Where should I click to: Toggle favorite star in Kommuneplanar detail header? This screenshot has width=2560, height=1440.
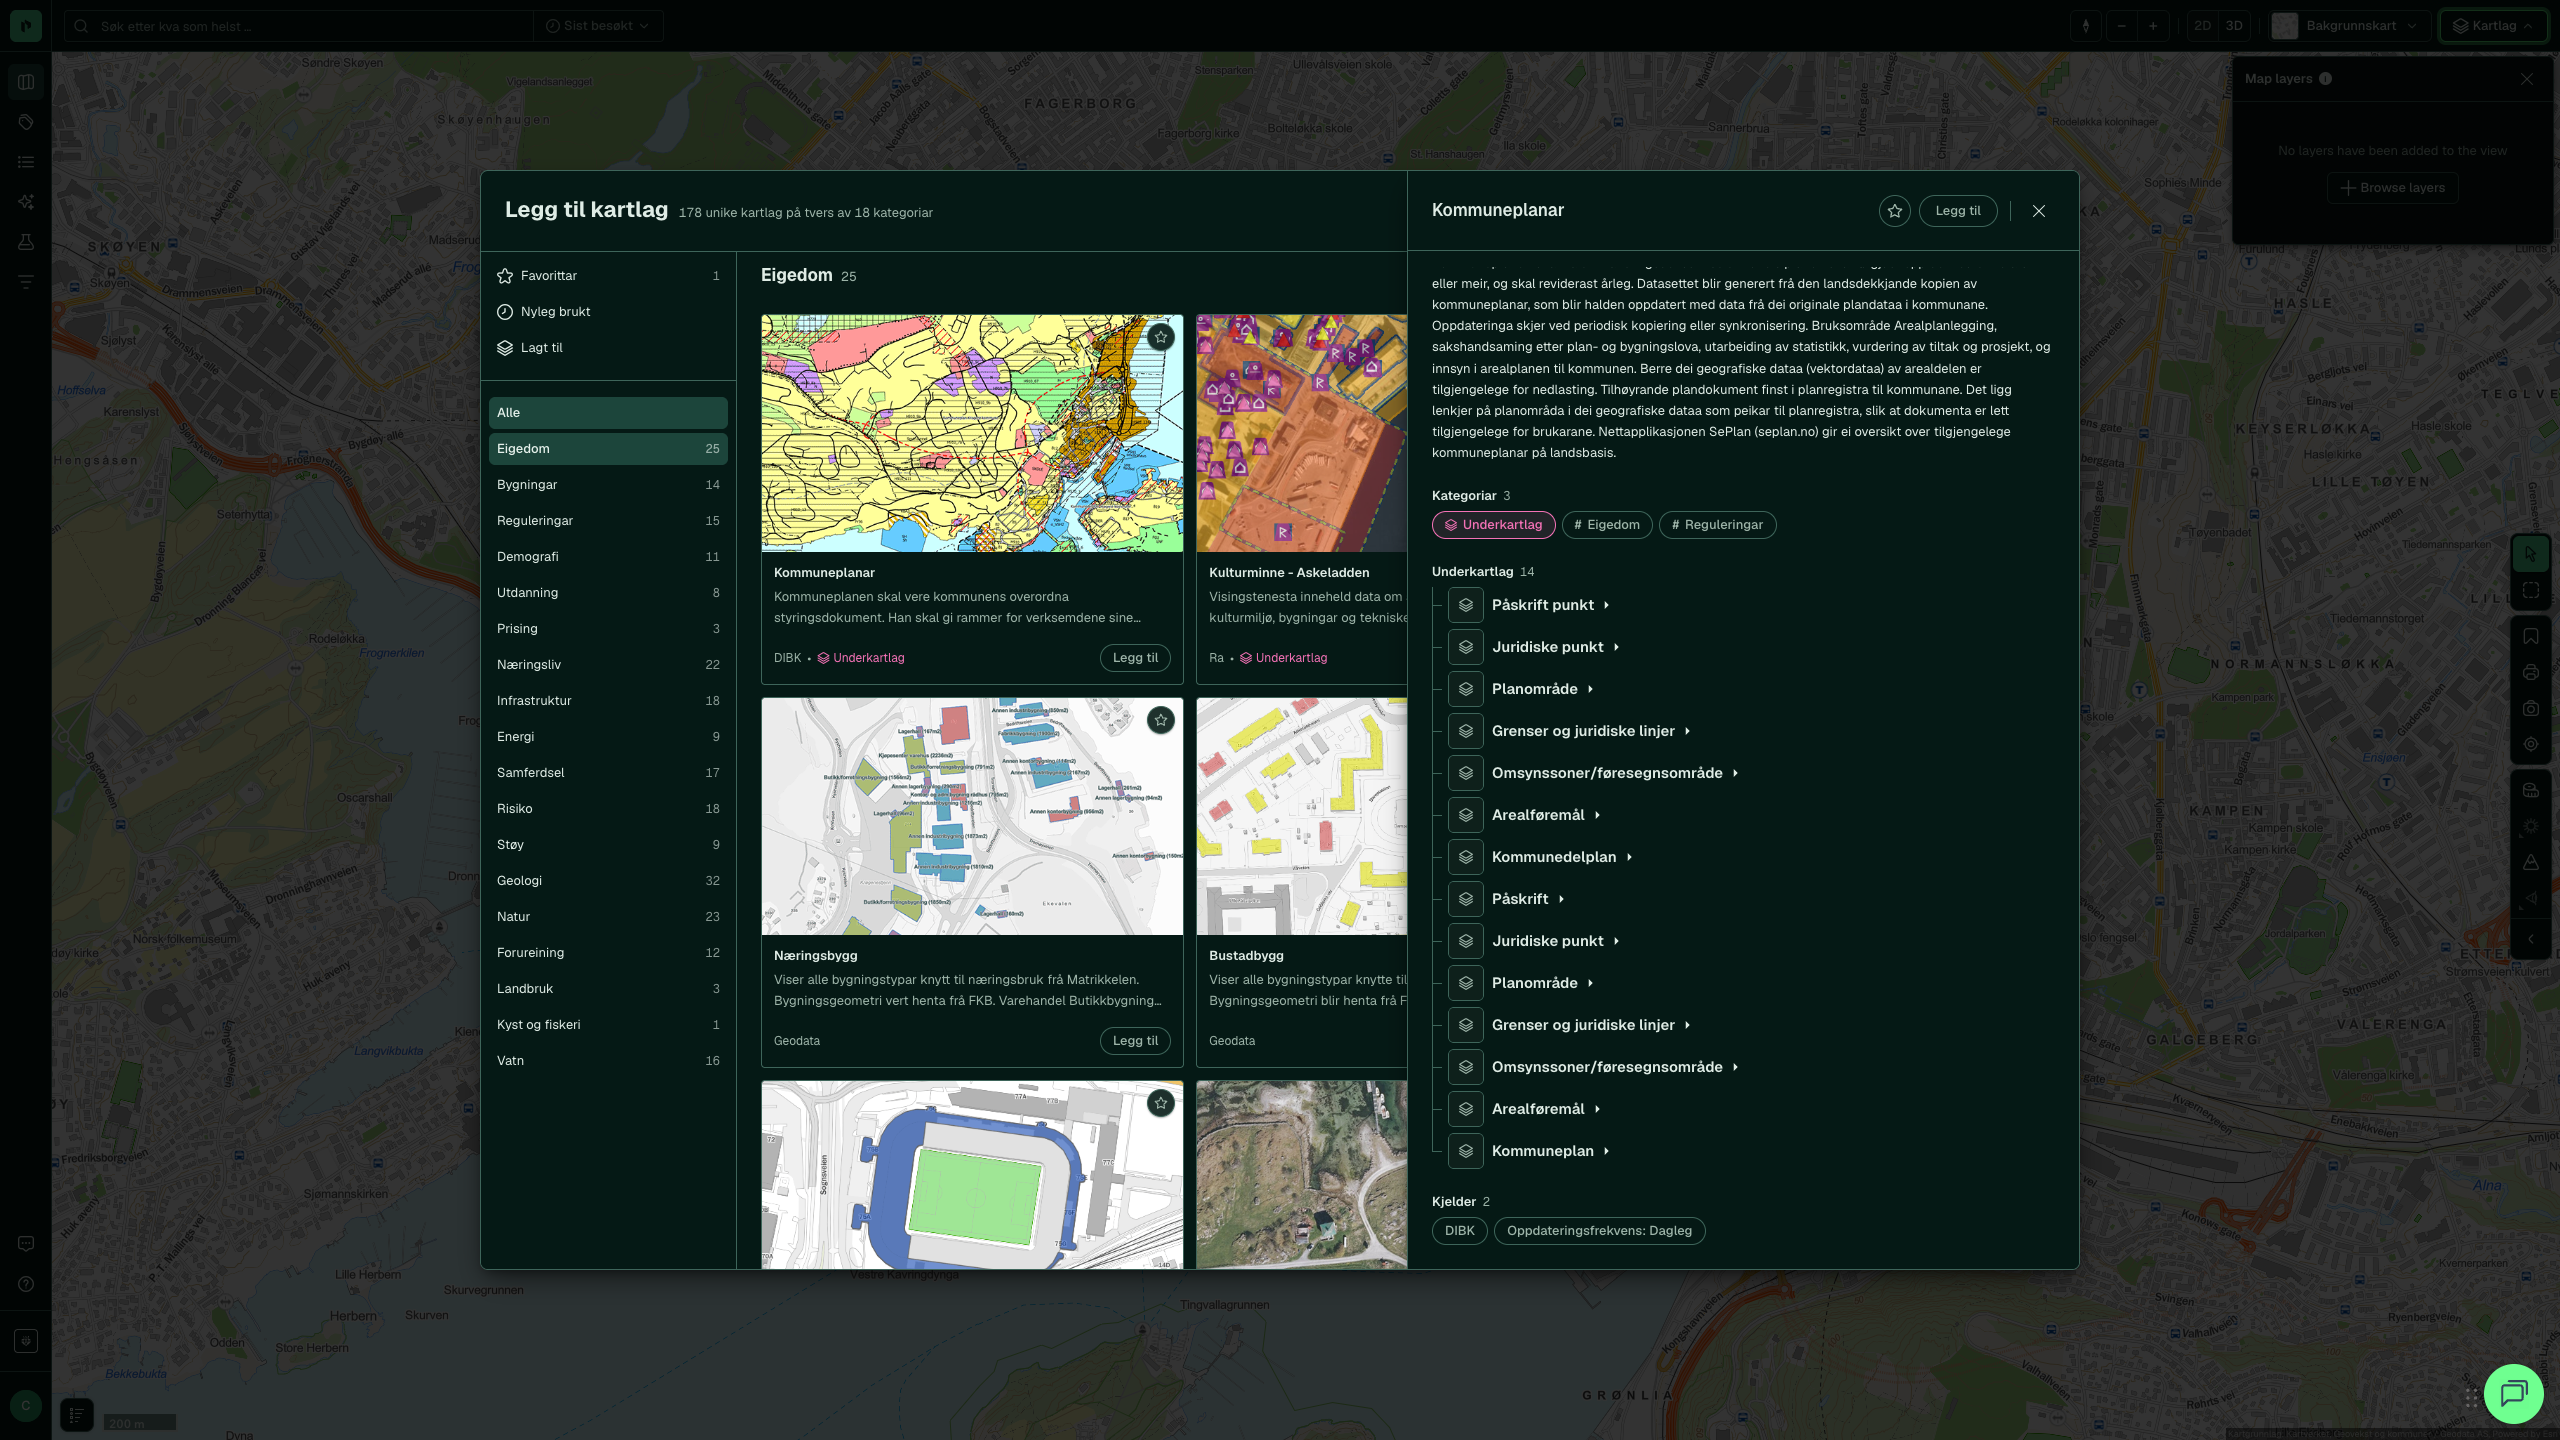(1895, 211)
